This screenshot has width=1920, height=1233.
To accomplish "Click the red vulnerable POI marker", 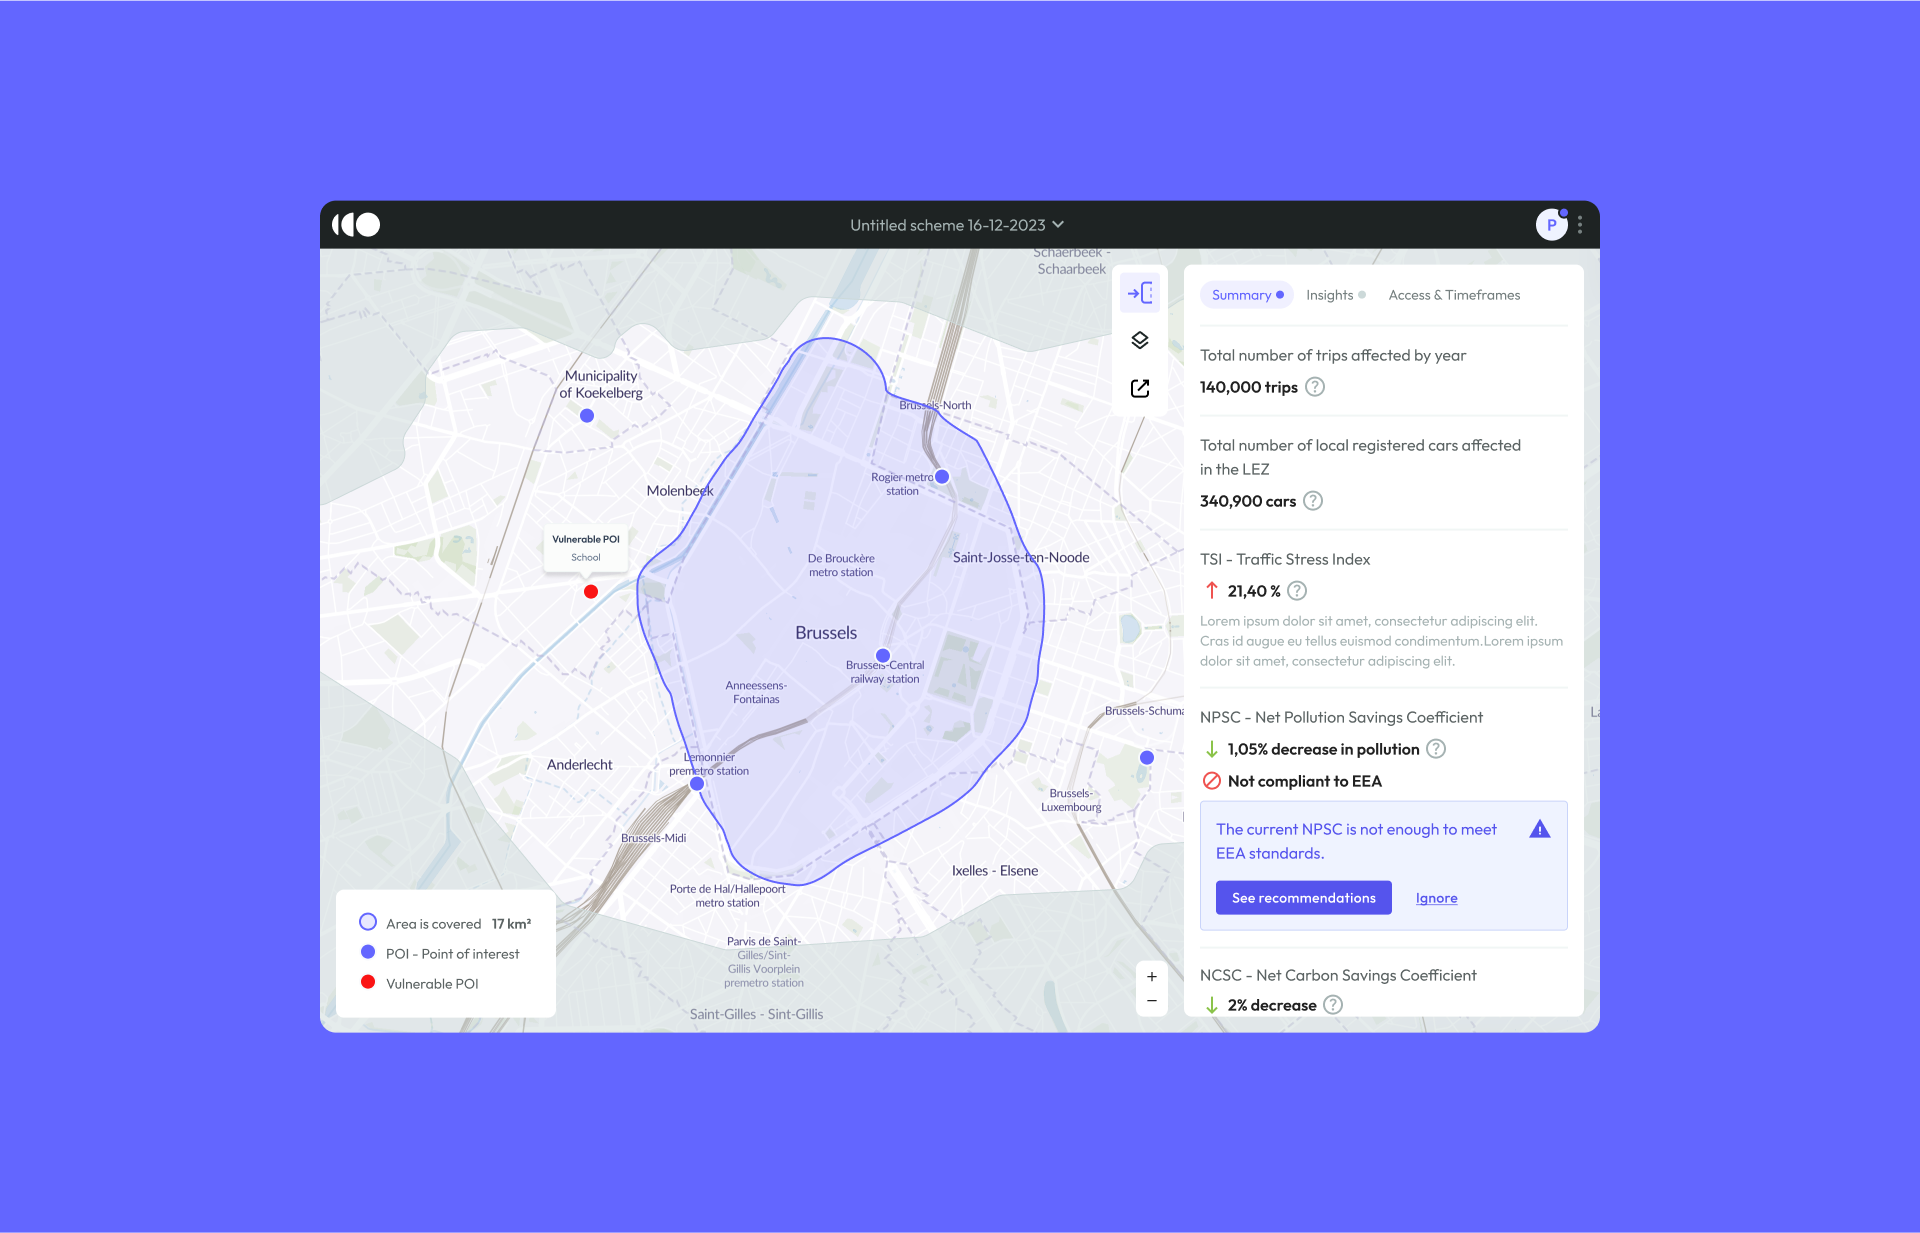I will 591,592.
